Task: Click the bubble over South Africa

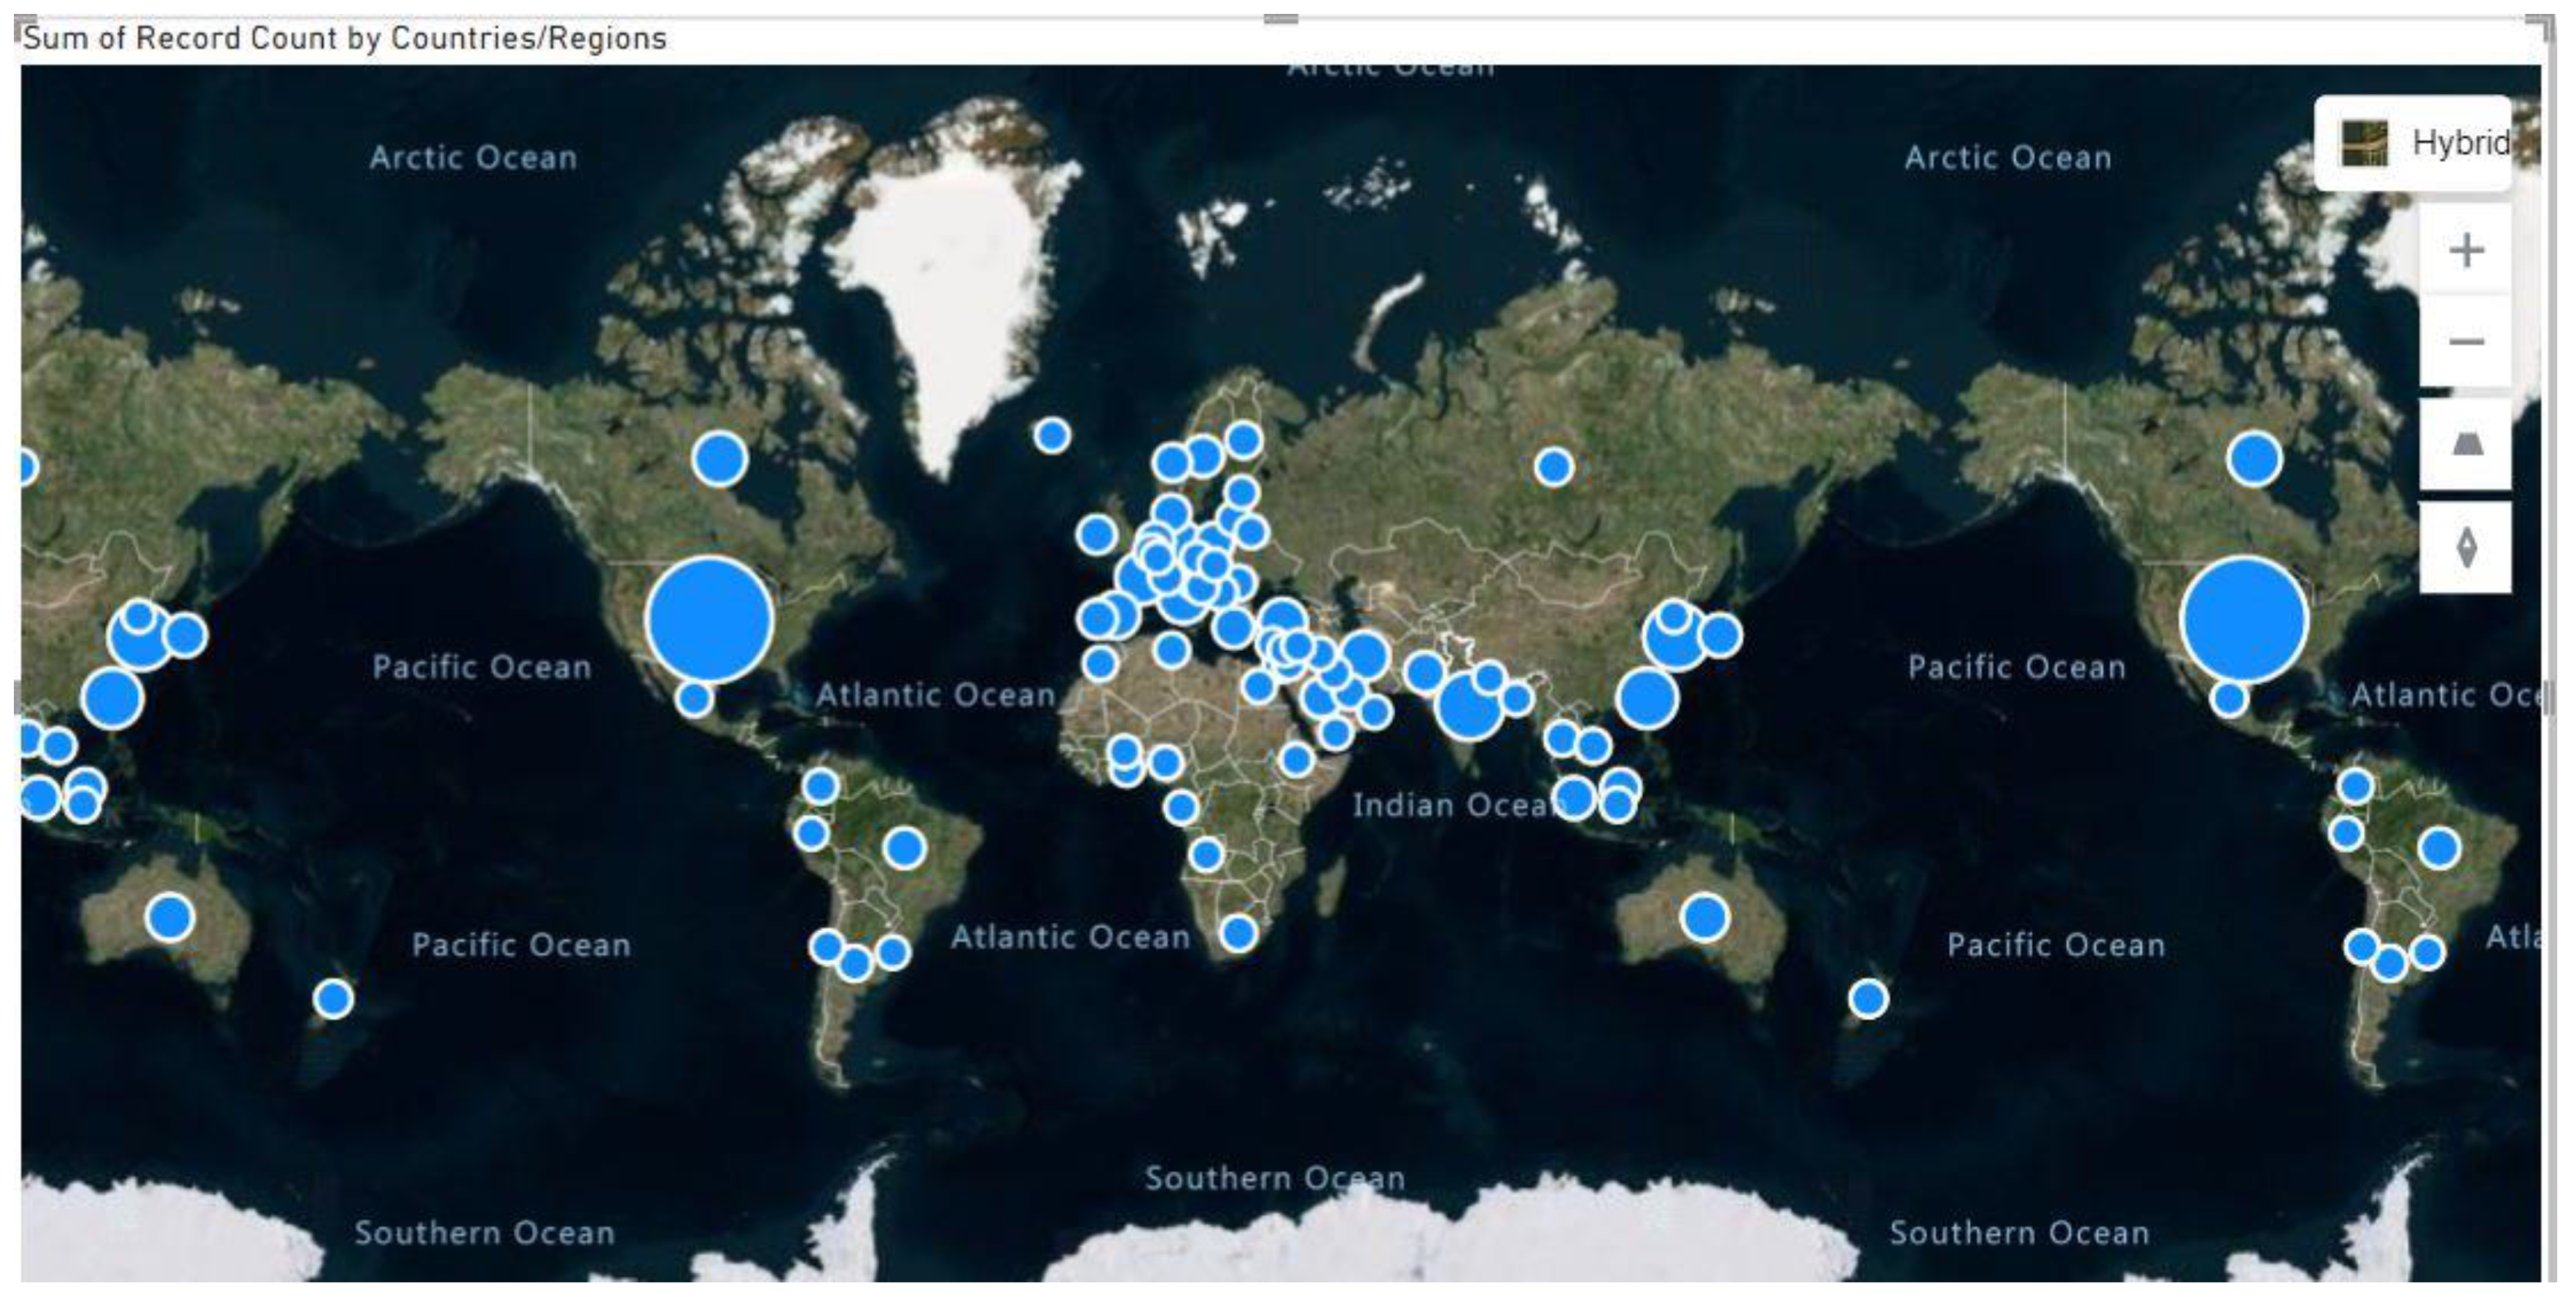Action: [1238, 933]
